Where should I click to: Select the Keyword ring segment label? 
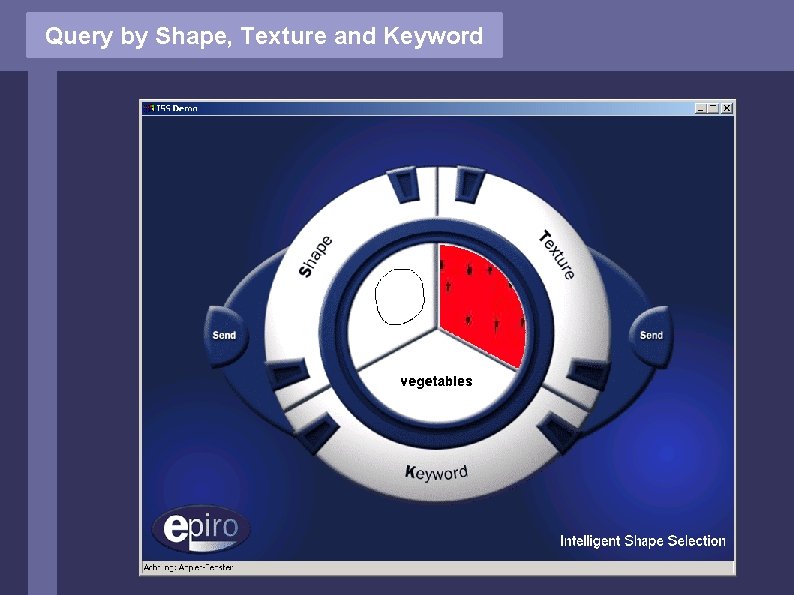click(436, 473)
